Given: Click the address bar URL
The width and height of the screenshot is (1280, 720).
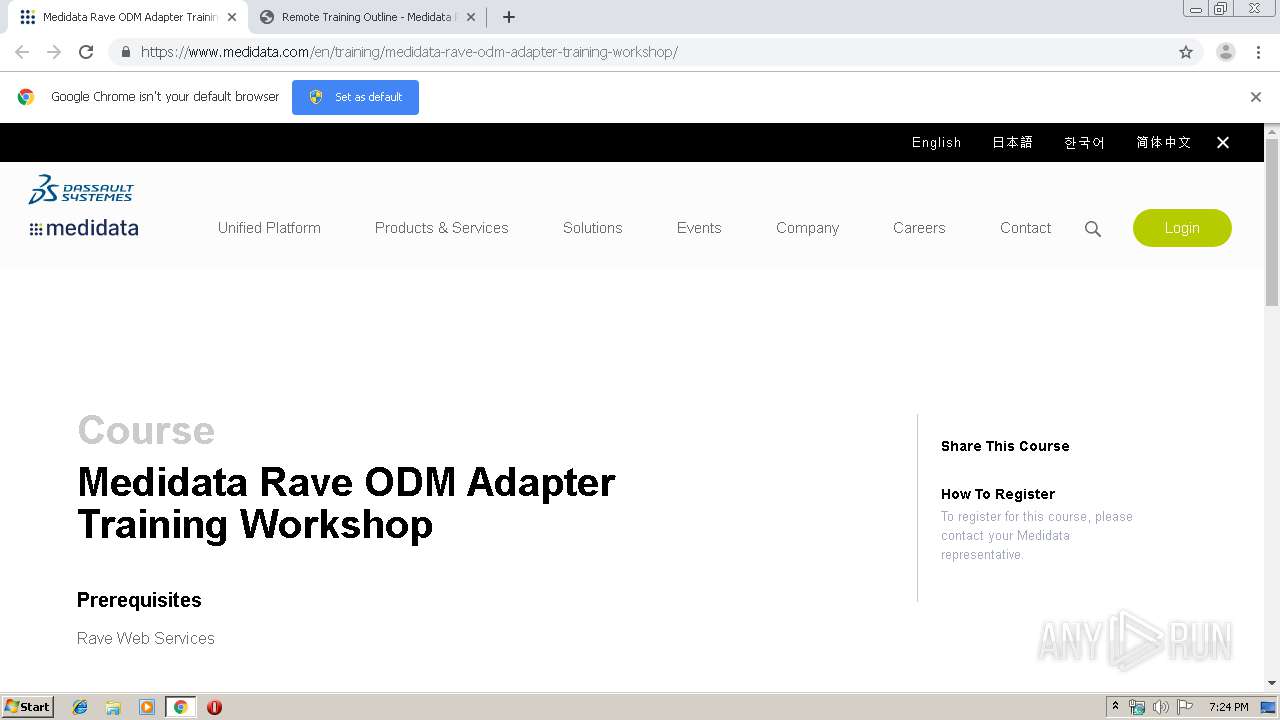Looking at the screenshot, I should (x=409, y=52).
